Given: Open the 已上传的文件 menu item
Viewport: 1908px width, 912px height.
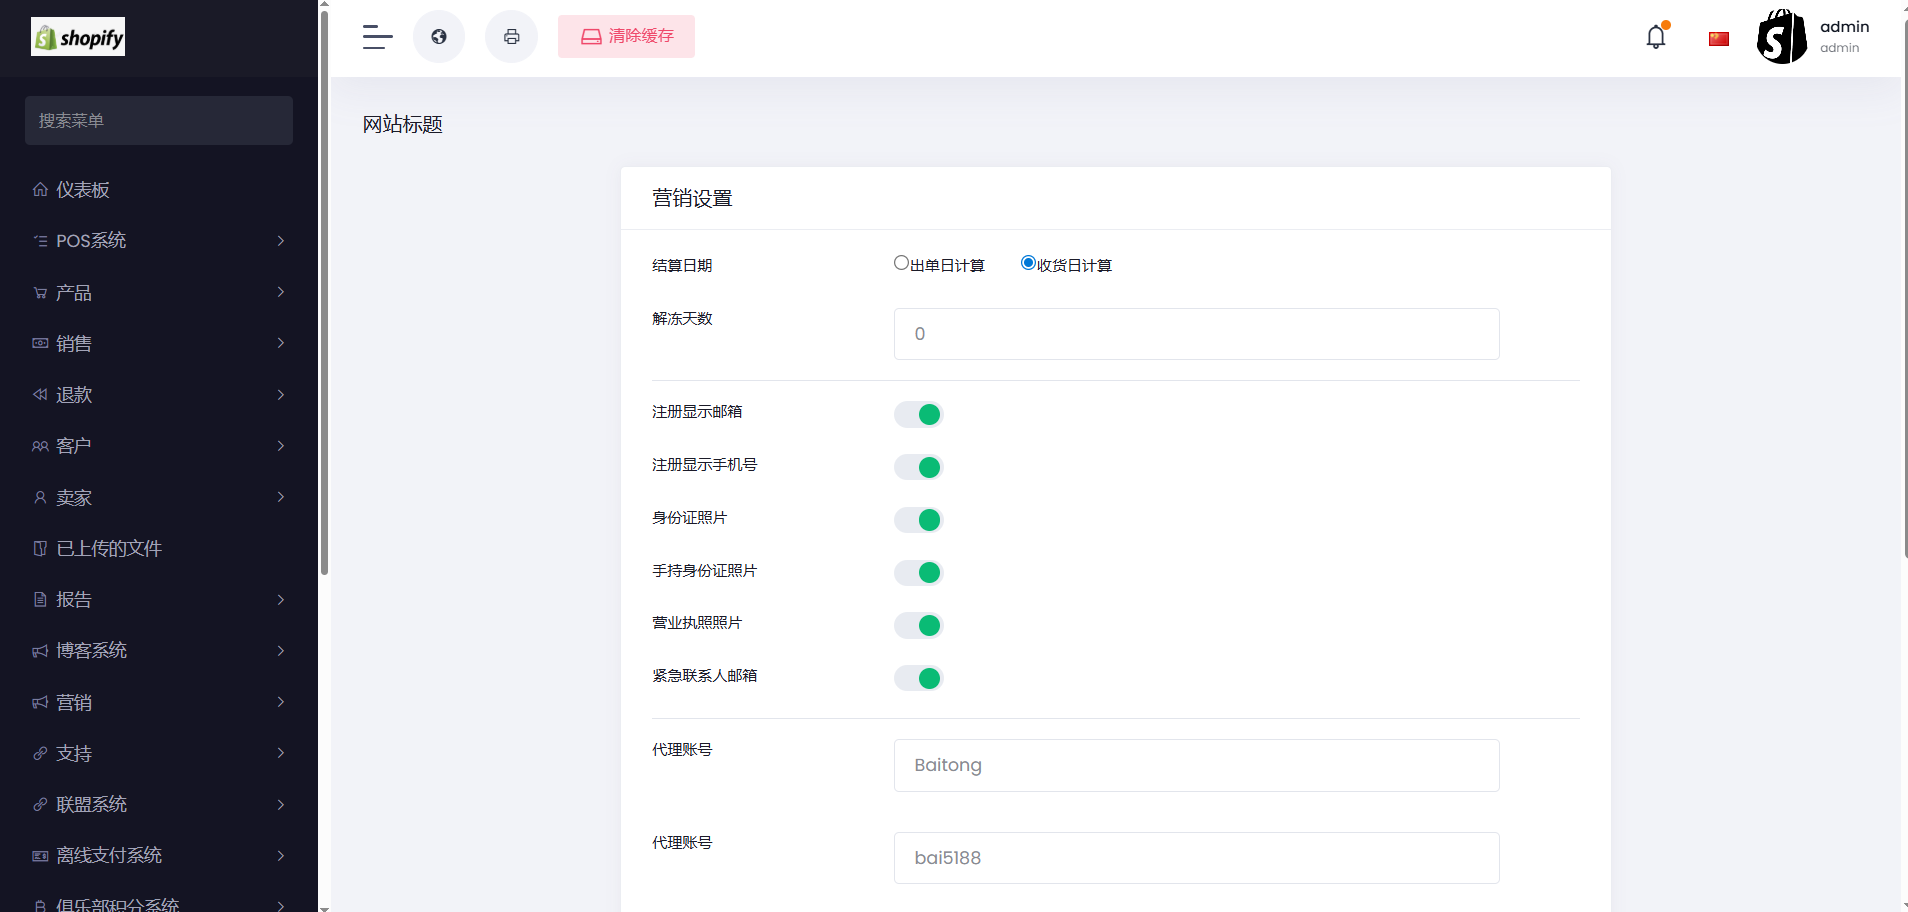Looking at the screenshot, I should 109,548.
